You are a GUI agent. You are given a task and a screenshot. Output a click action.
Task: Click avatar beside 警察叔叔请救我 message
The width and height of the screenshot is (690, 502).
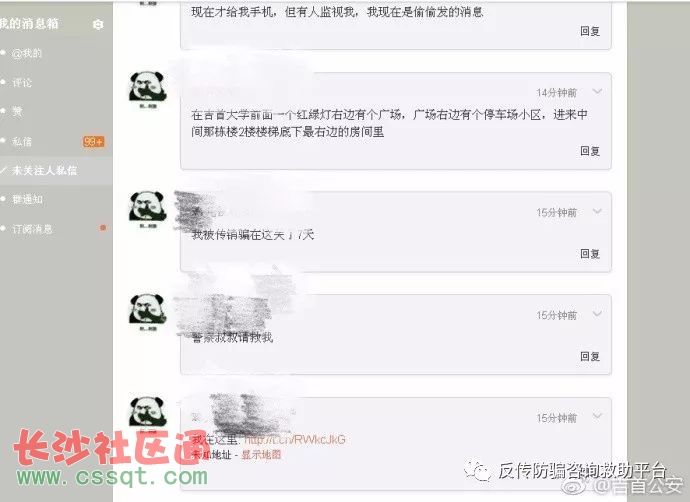pos(147,312)
